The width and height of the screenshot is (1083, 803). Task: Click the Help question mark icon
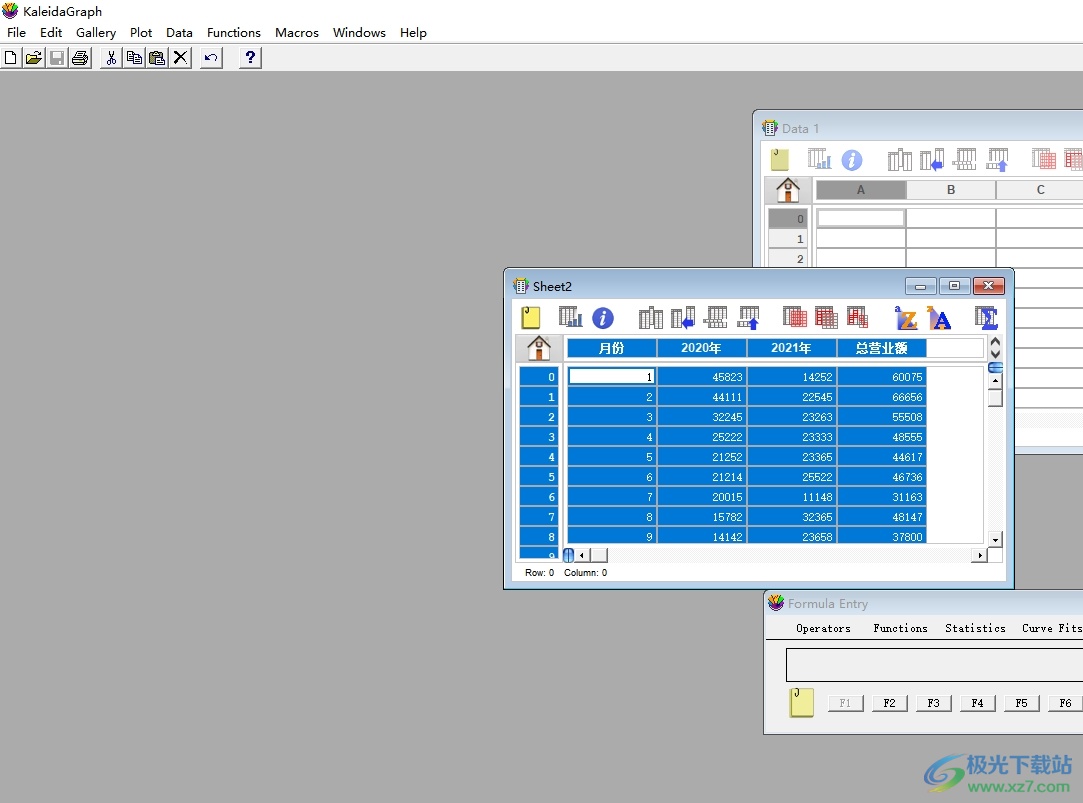[x=250, y=58]
